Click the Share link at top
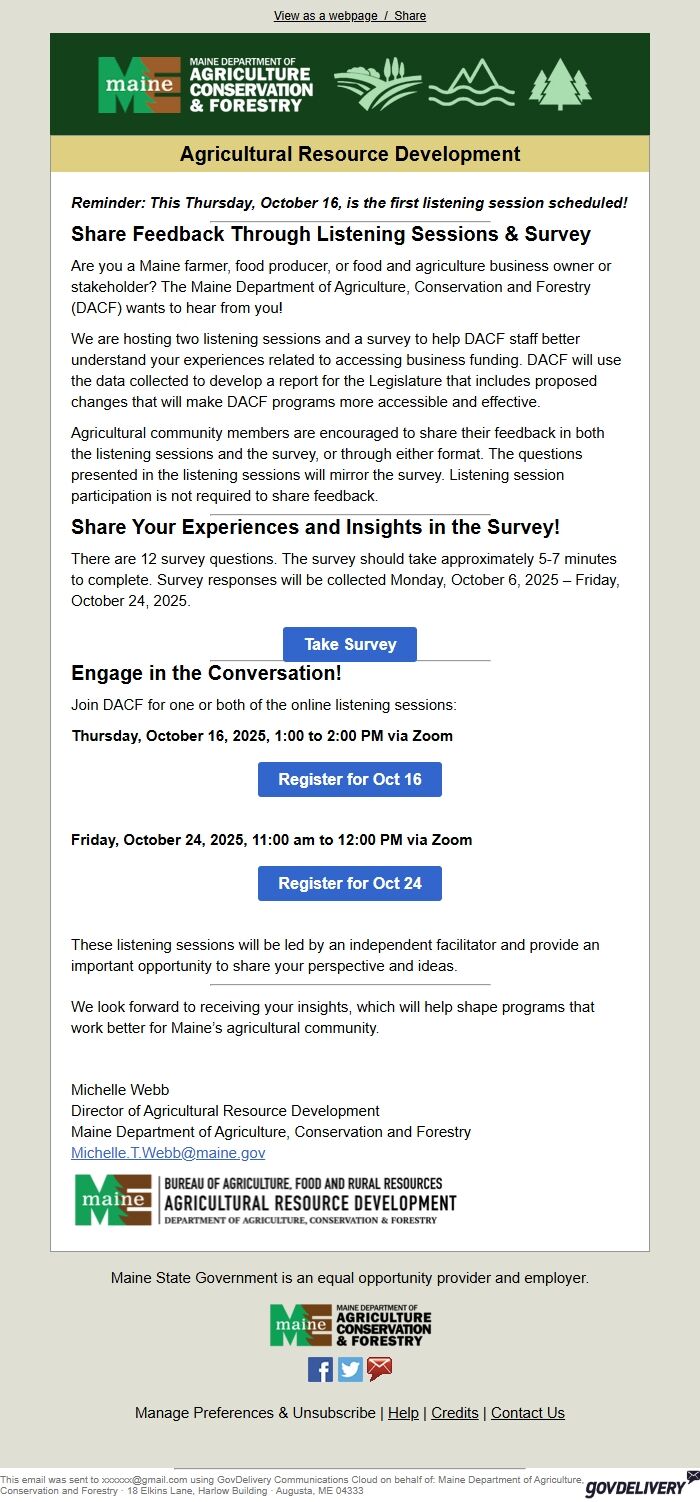The image size is (700, 1502). coord(410,16)
